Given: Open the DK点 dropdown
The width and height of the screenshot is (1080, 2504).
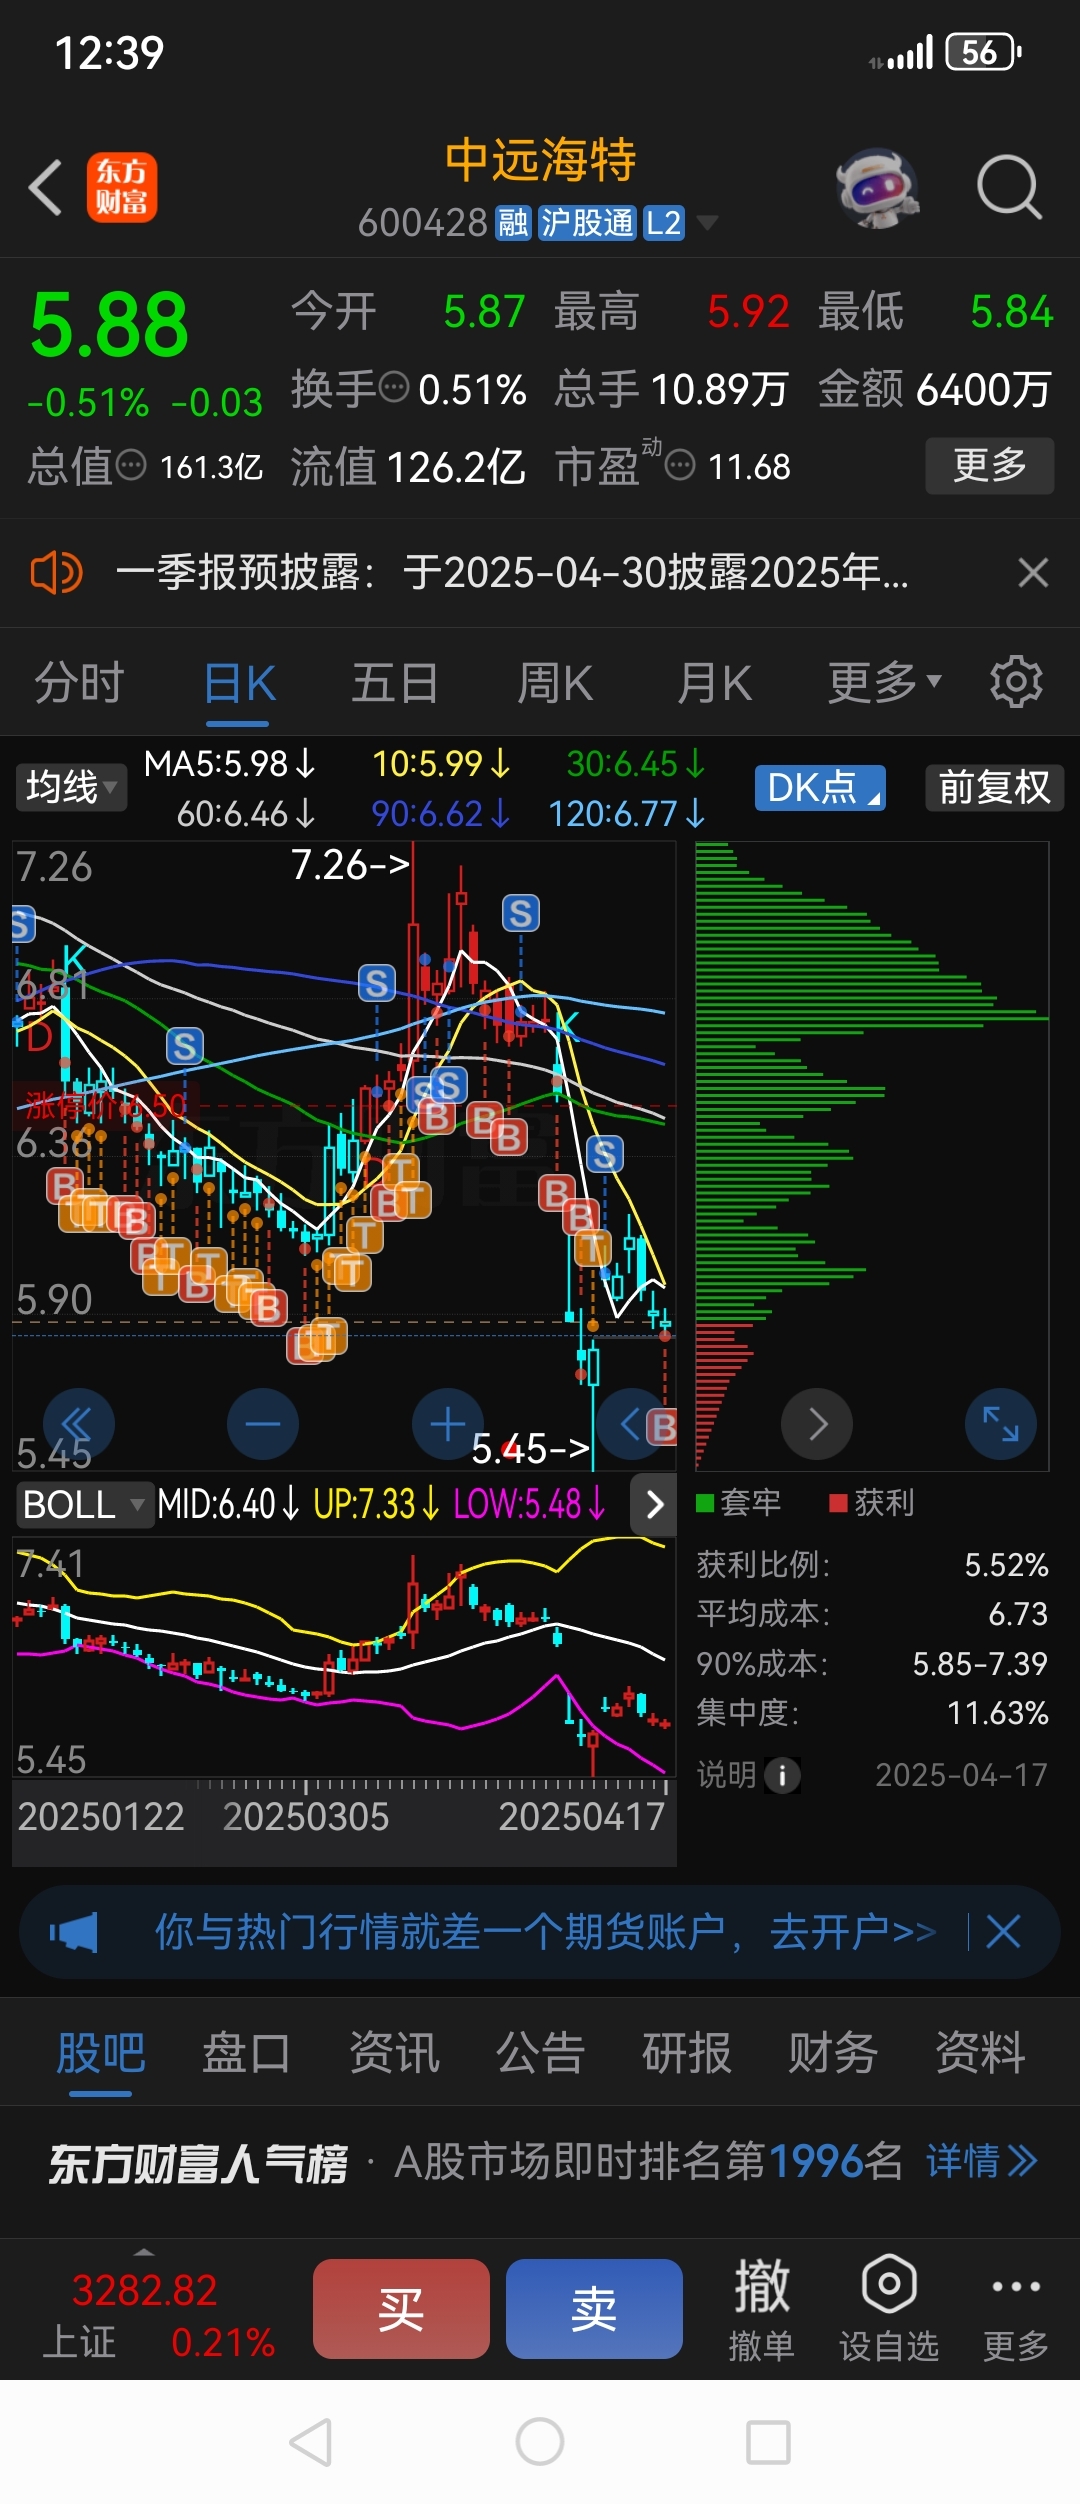Looking at the screenshot, I should (820, 788).
